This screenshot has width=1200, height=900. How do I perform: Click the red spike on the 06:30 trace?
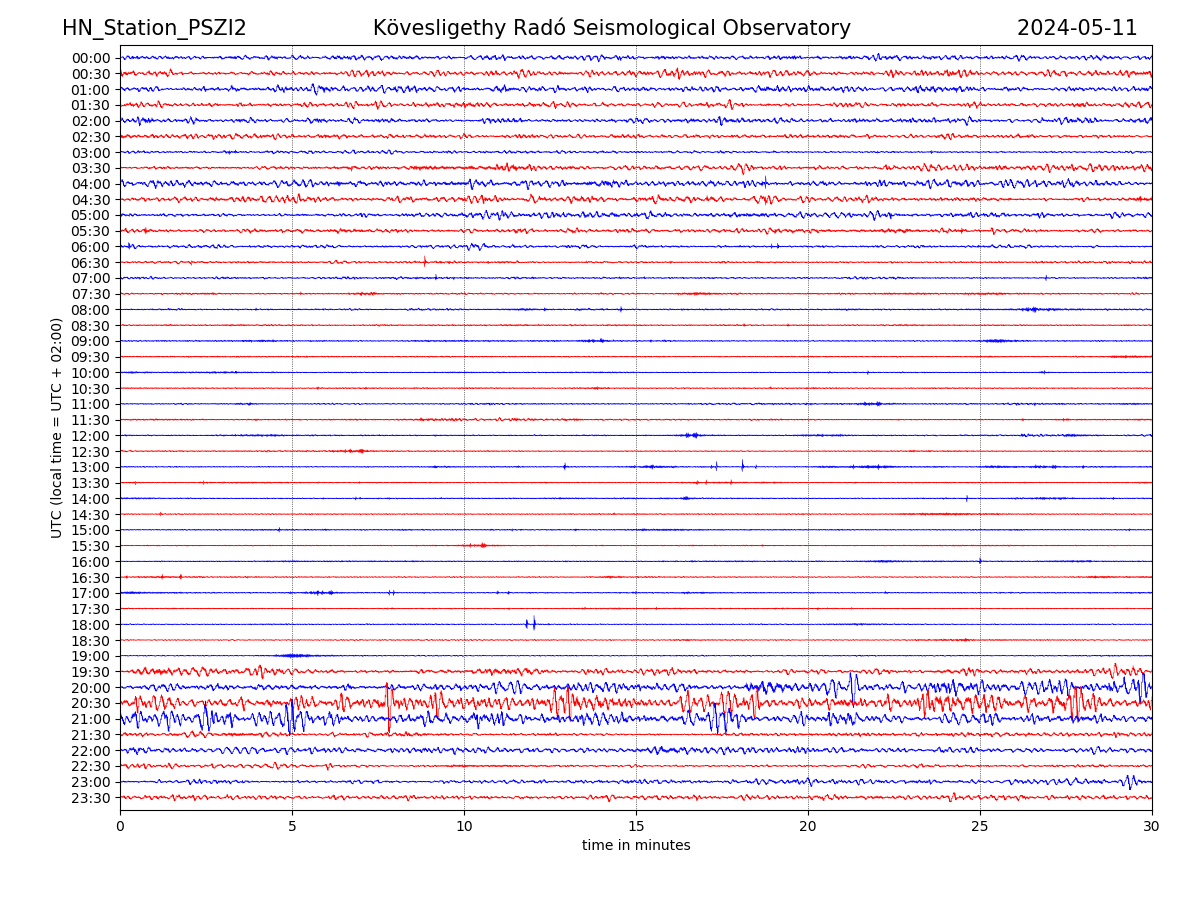(x=425, y=262)
